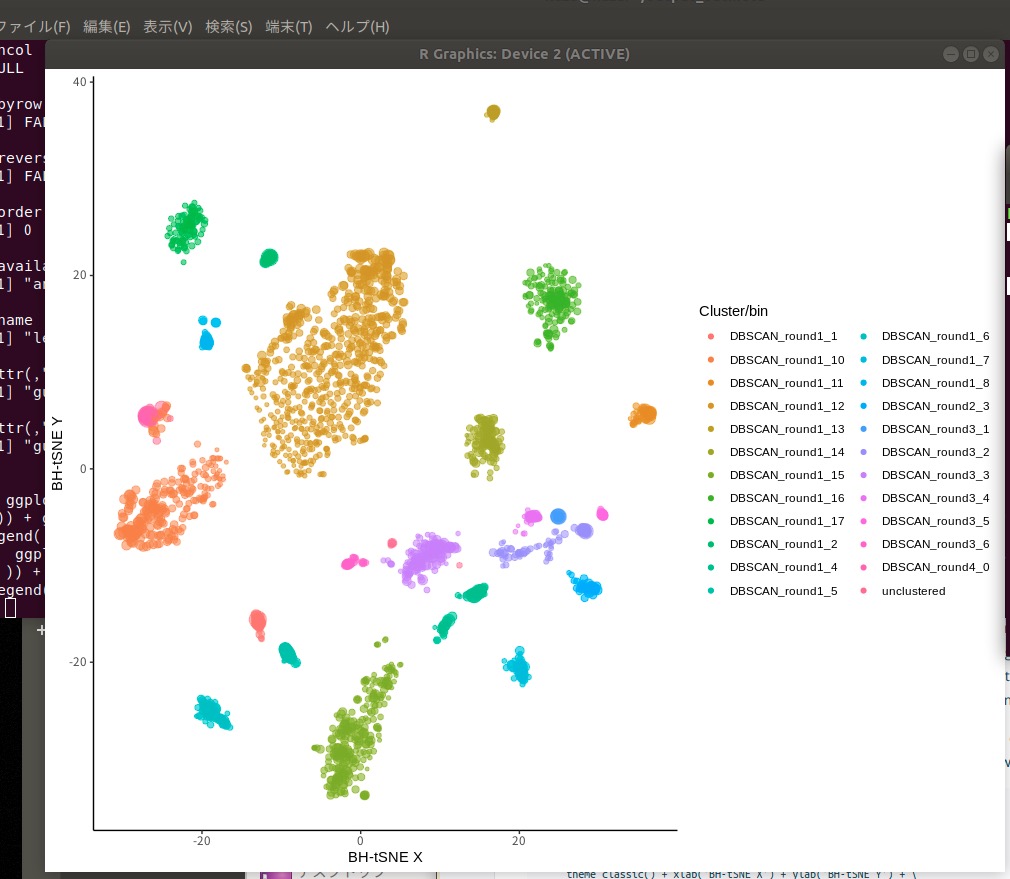Click the DBSCAN_round1_1 legend label
This screenshot has width=1010, height=879.
(x=783, y=336)
